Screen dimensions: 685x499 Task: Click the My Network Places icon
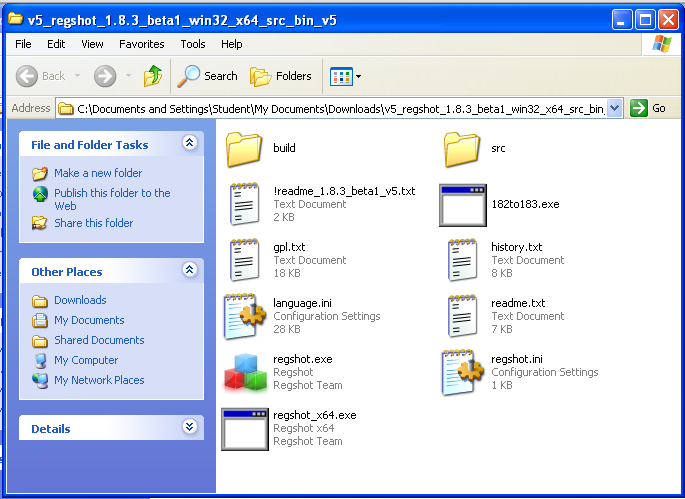coord(40,381)
